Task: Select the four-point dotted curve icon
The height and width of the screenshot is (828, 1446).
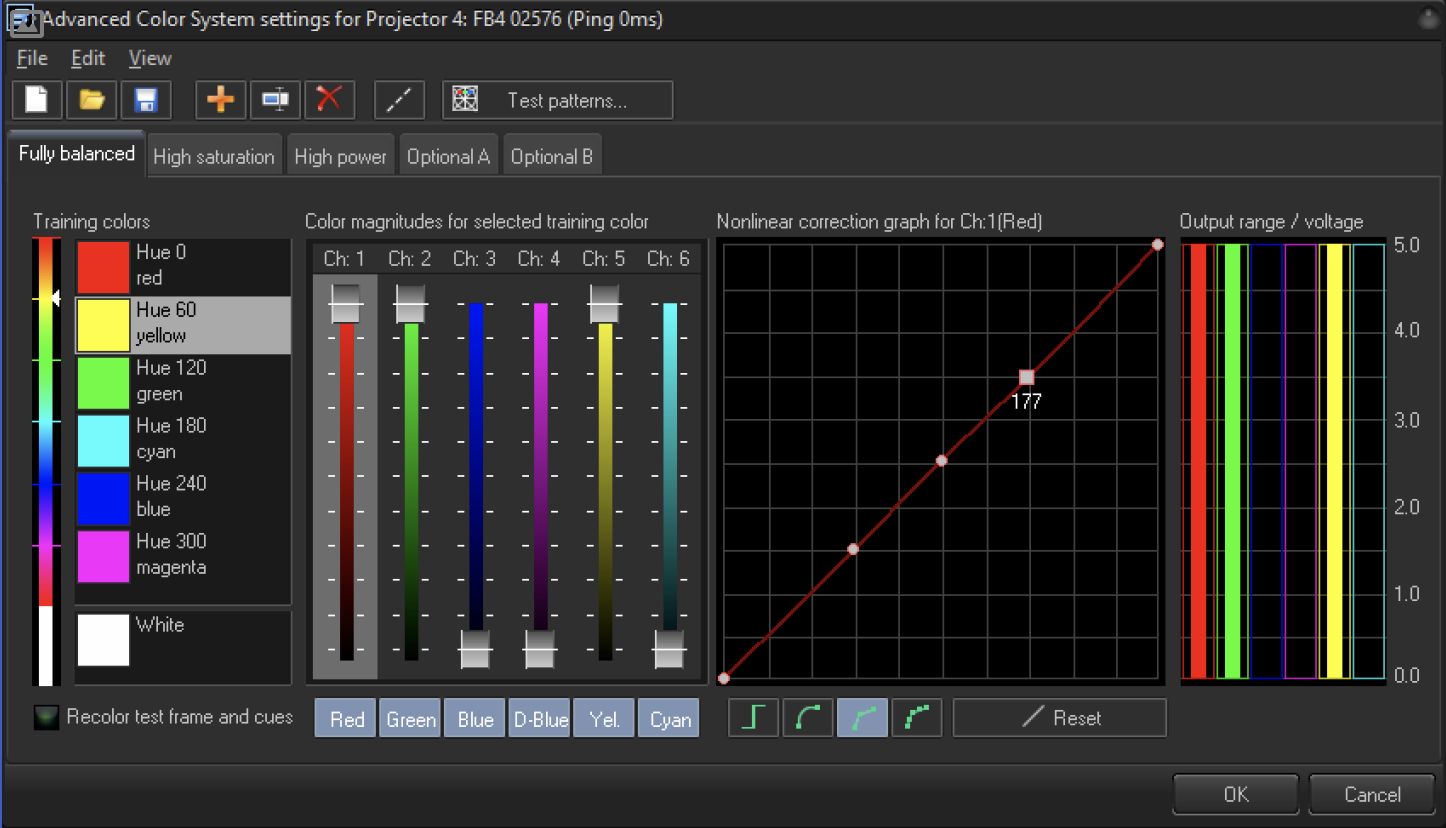Action: pyautogui.click(x=917, y=718)
